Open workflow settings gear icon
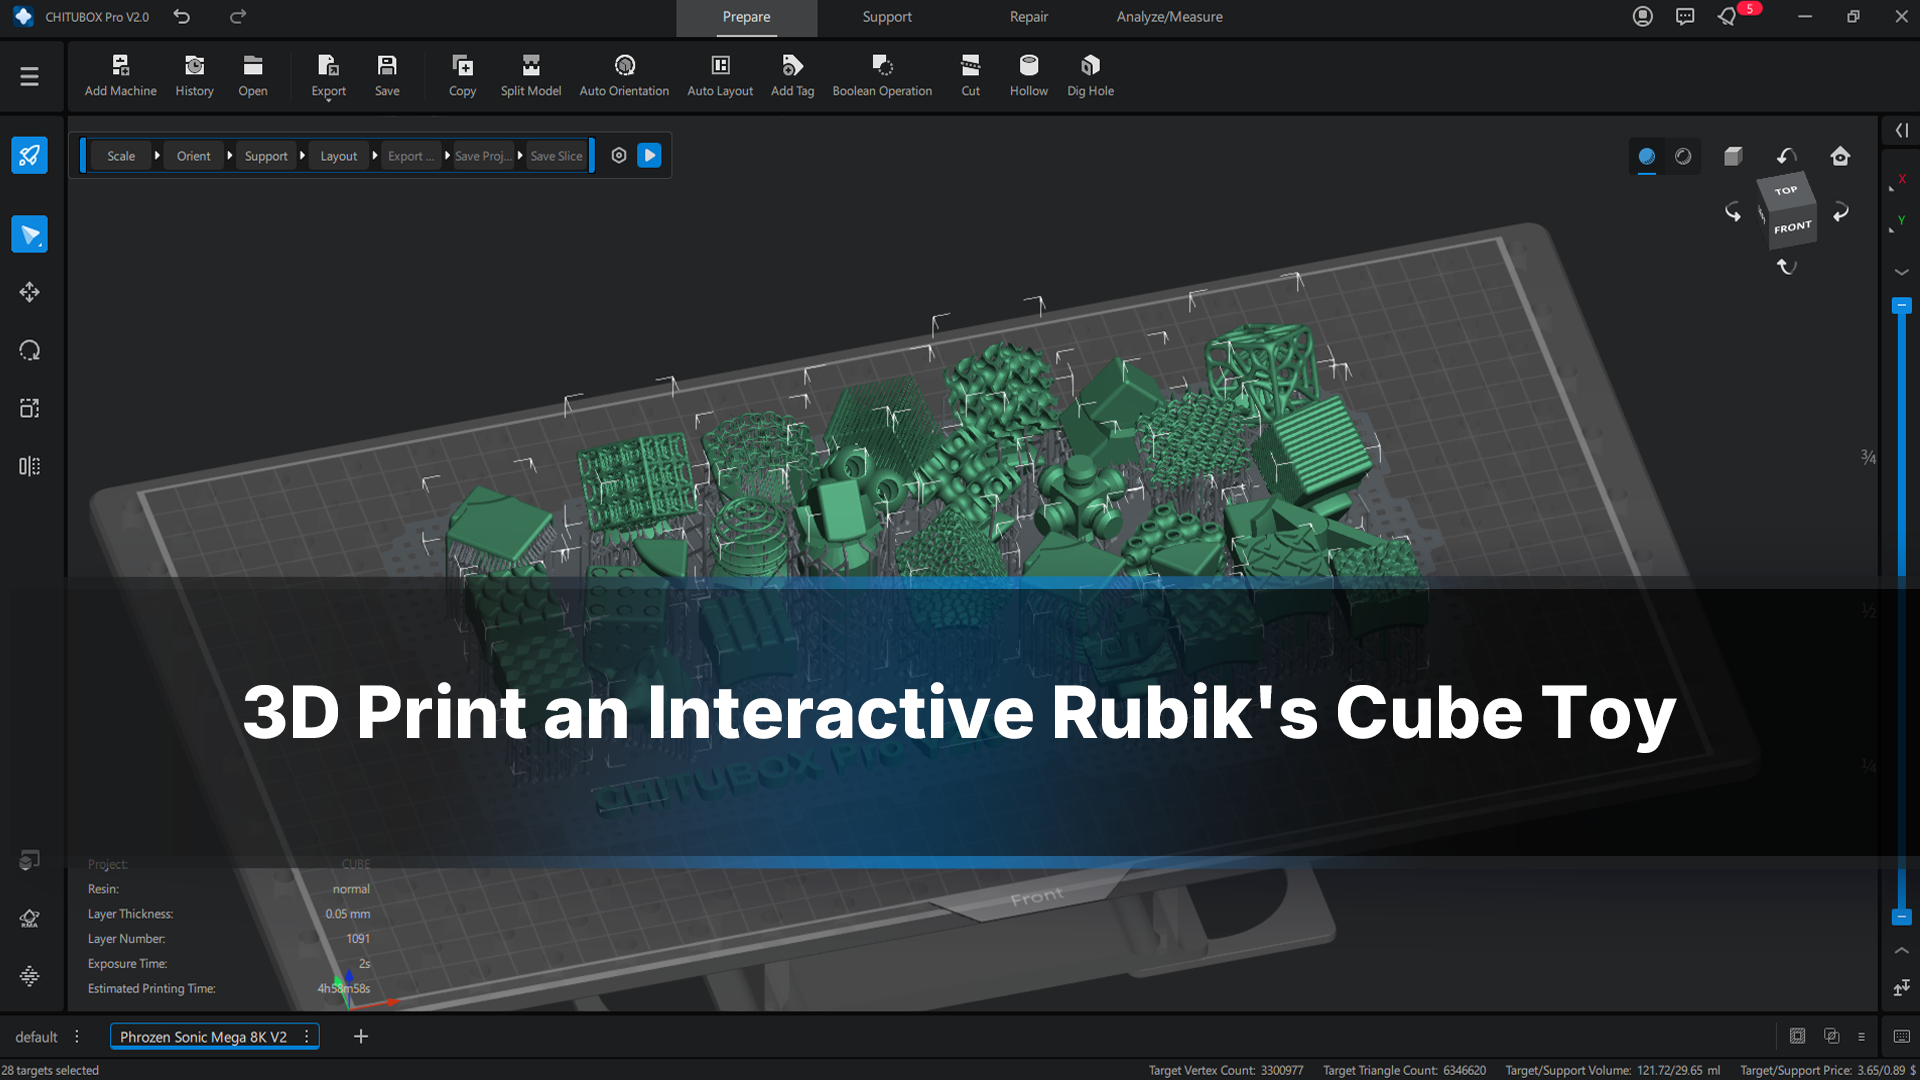1920x1080 pixels. pyautogui.click(x=619, y=155)
